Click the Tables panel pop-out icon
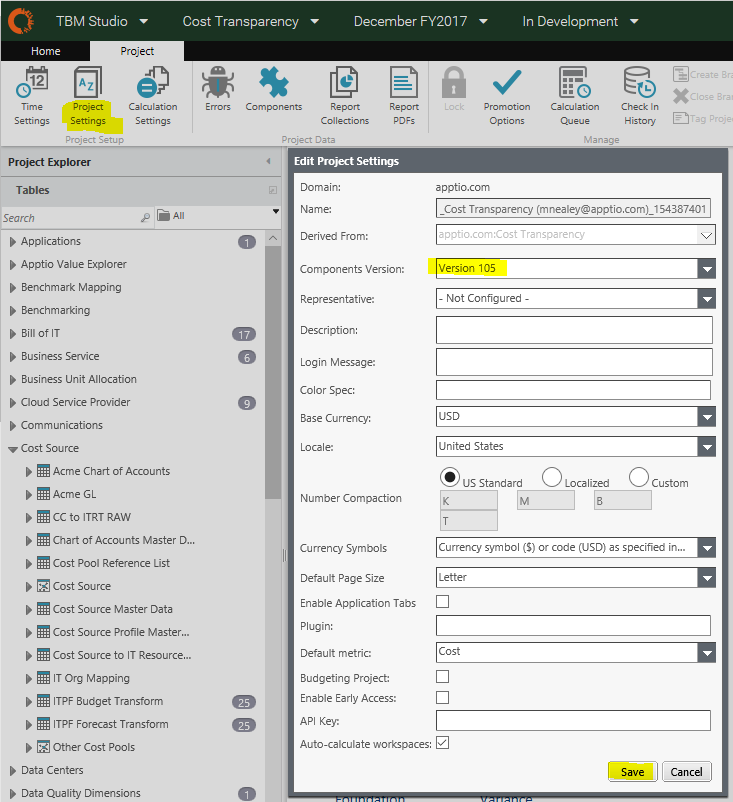This screenshot has height=802, width=733. (273, 190)
